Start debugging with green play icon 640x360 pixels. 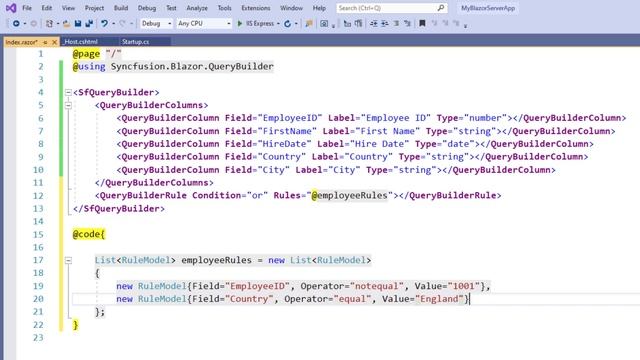point(240,24)
